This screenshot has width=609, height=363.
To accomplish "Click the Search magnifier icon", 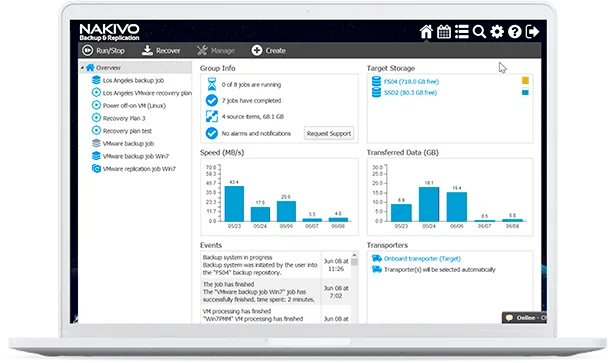I will pos(479,31).
